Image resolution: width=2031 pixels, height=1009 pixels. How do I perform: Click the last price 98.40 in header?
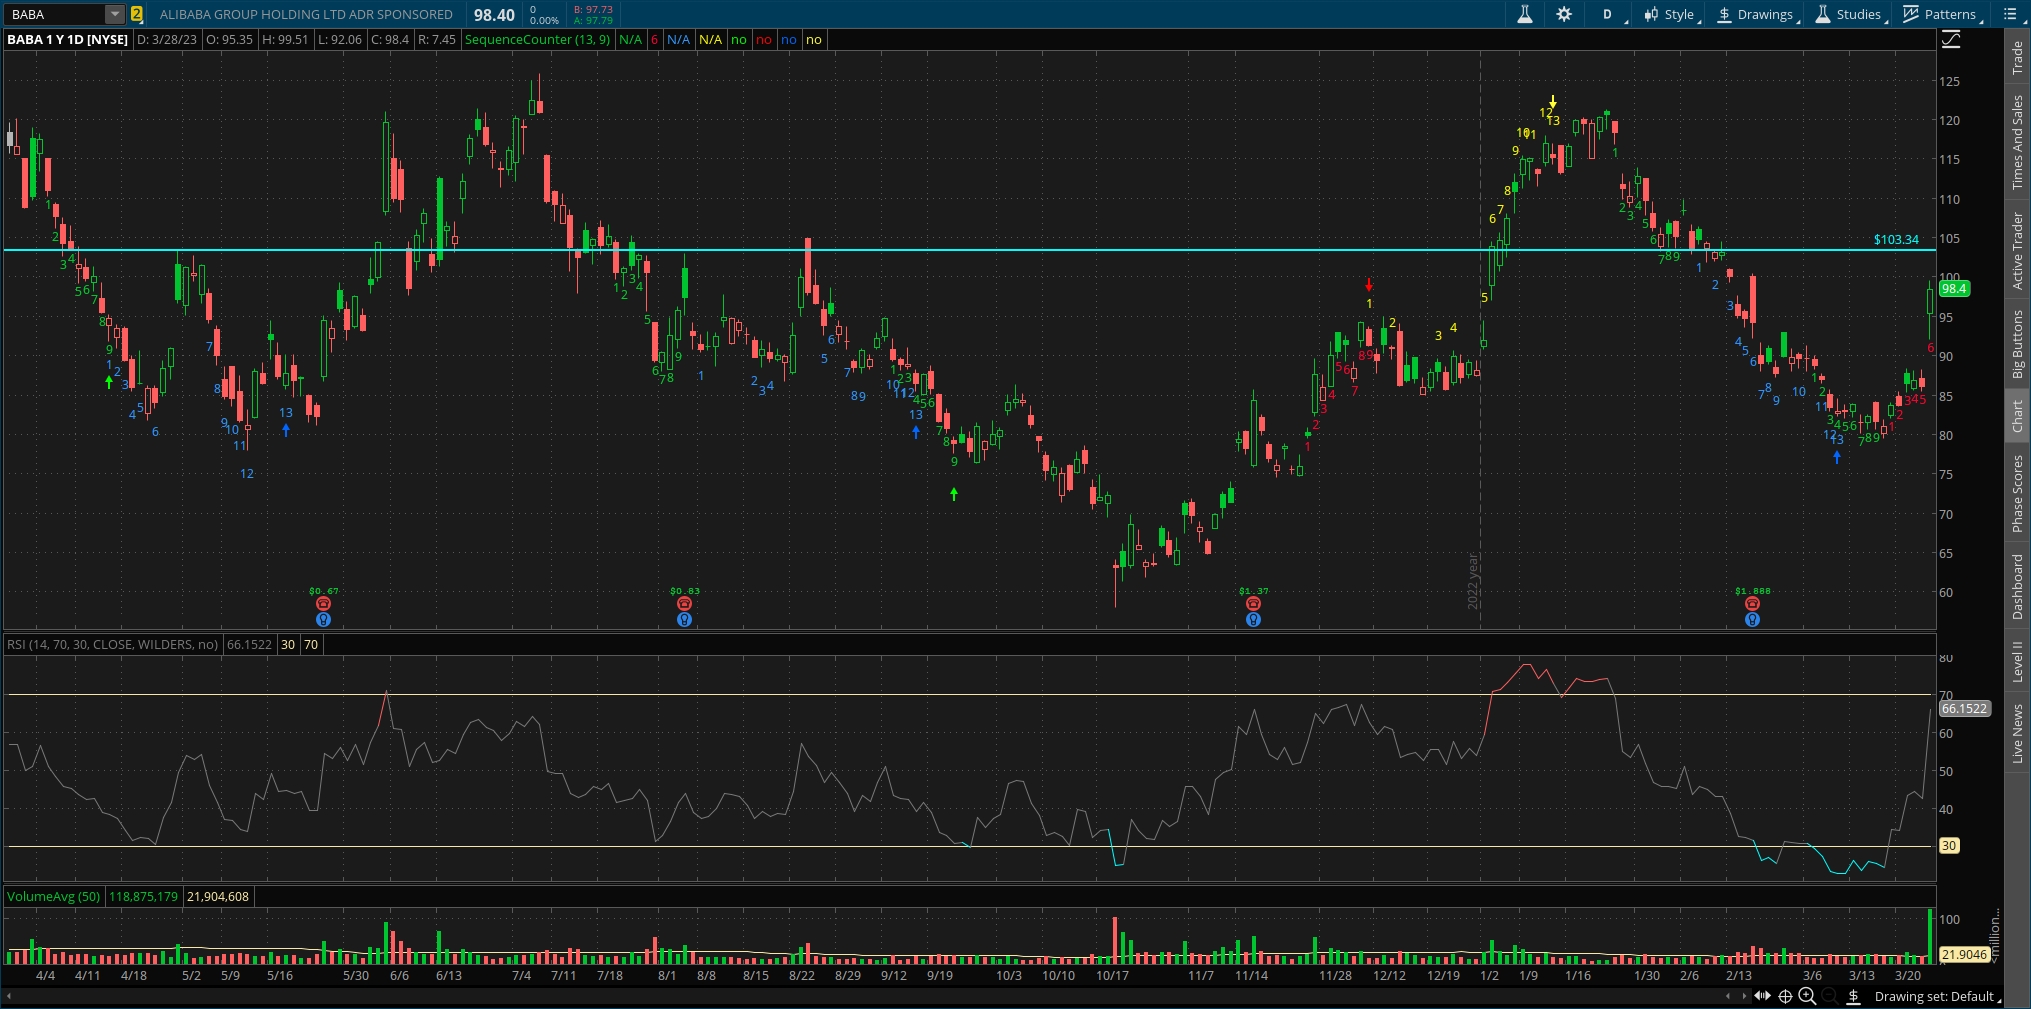click(494, 15)
